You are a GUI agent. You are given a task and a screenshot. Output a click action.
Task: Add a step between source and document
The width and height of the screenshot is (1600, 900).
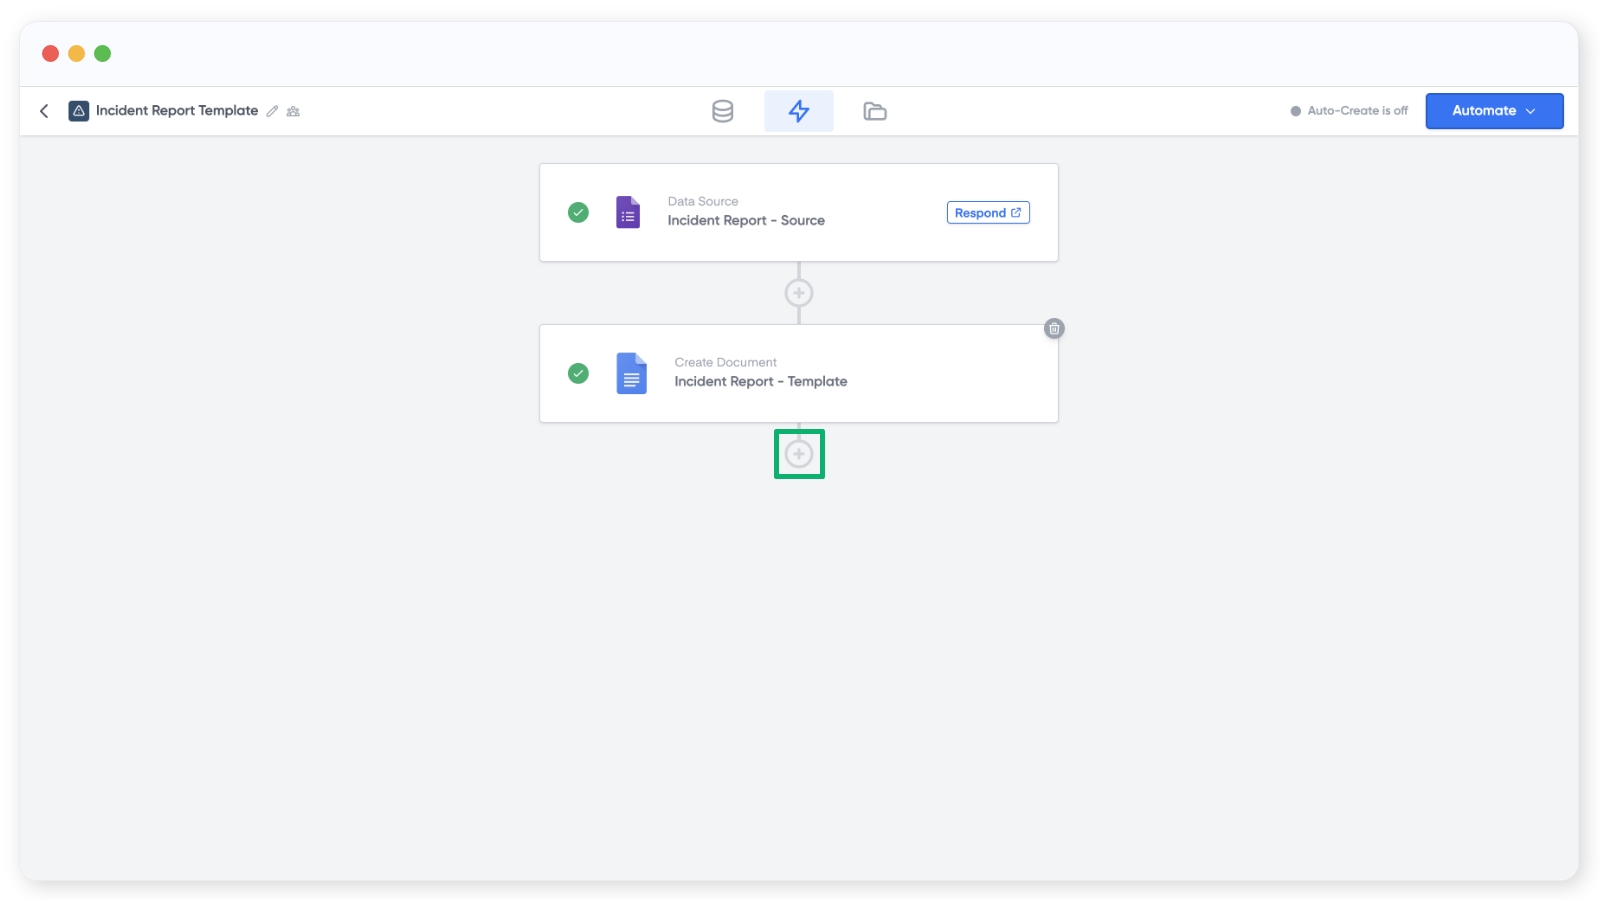tap(798, 293)
